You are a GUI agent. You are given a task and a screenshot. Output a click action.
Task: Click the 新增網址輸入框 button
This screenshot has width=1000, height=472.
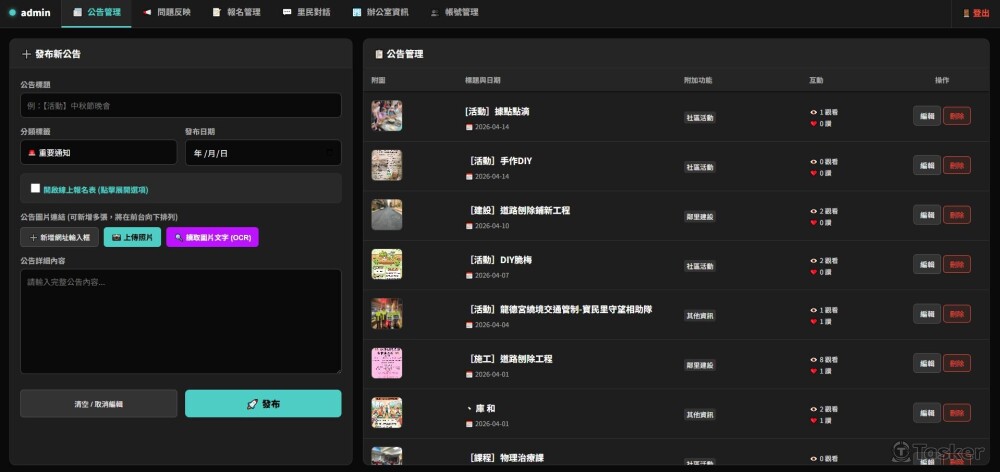pyautogui.click(x=59, y=237)
